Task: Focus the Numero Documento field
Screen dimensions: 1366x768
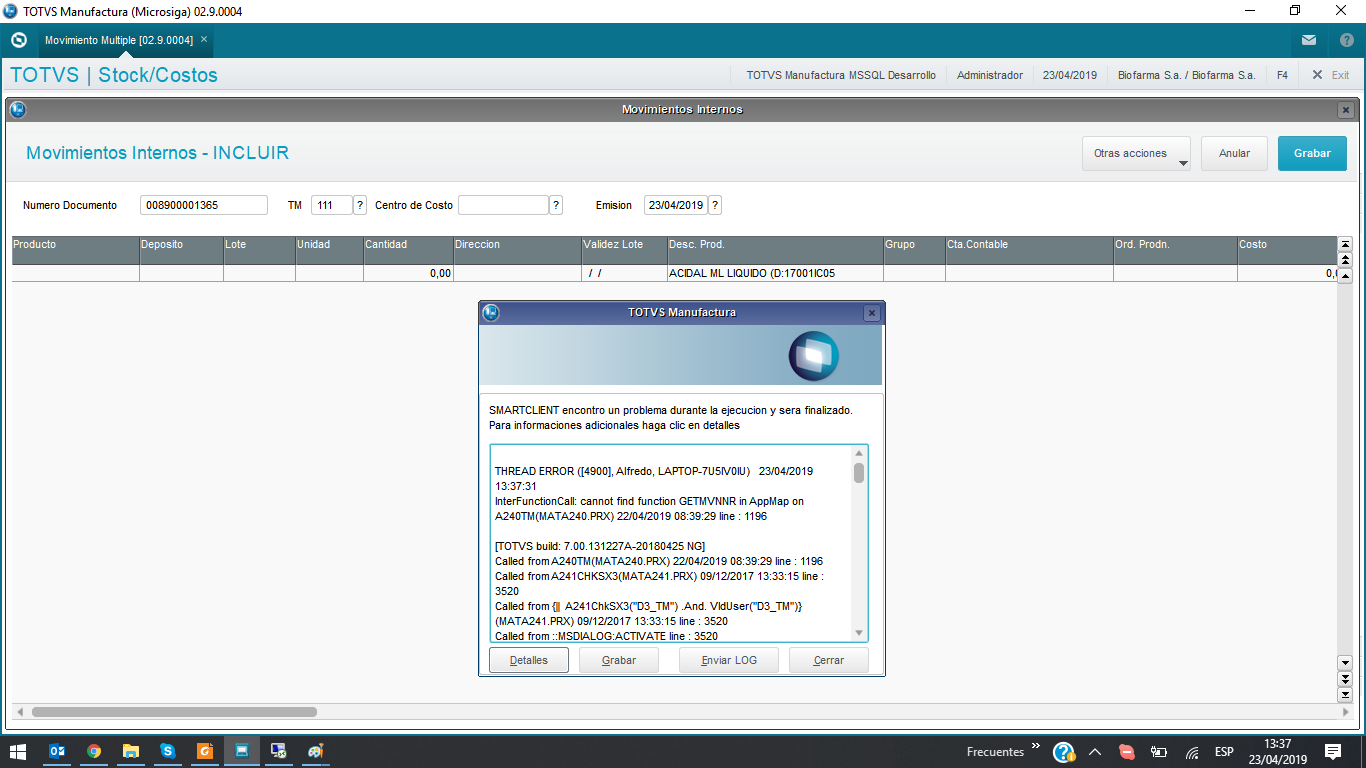Action: tap(204, 205)
